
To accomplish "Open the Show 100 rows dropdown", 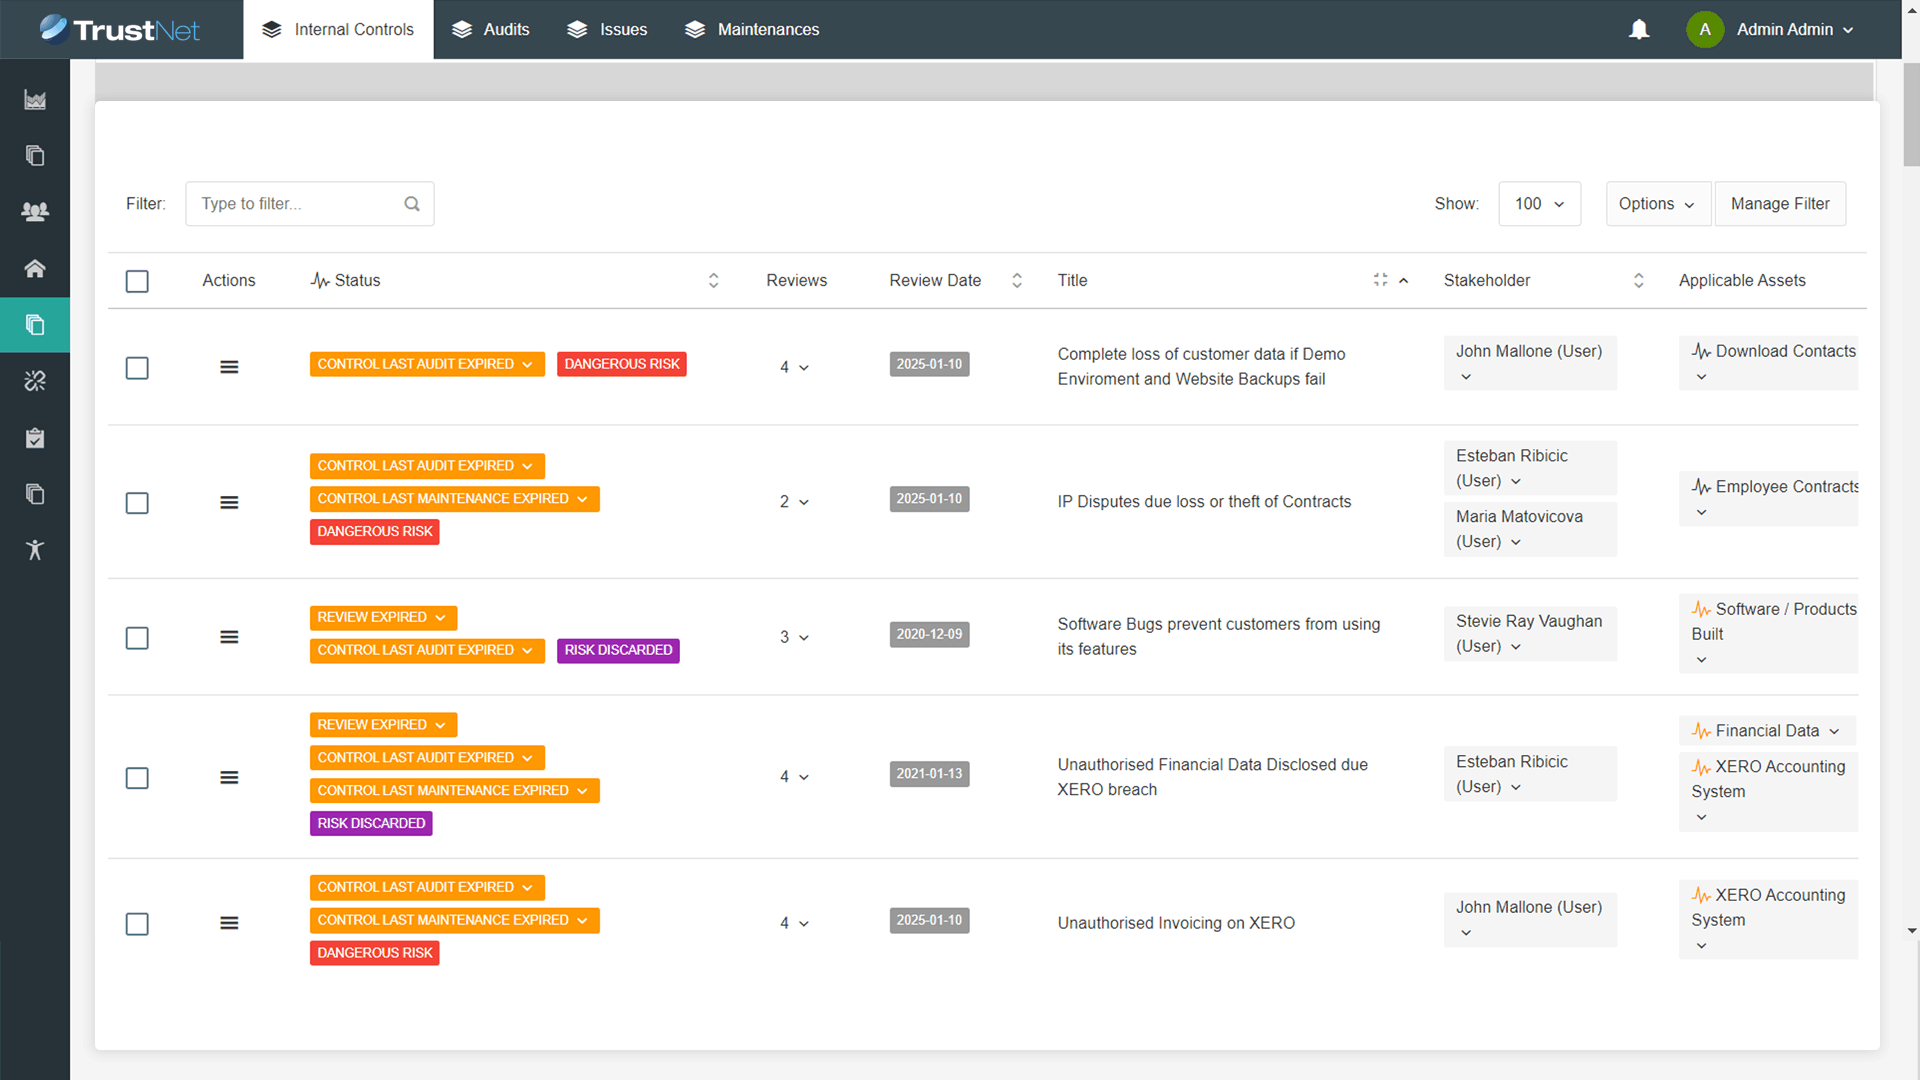I will (1539, 204).
